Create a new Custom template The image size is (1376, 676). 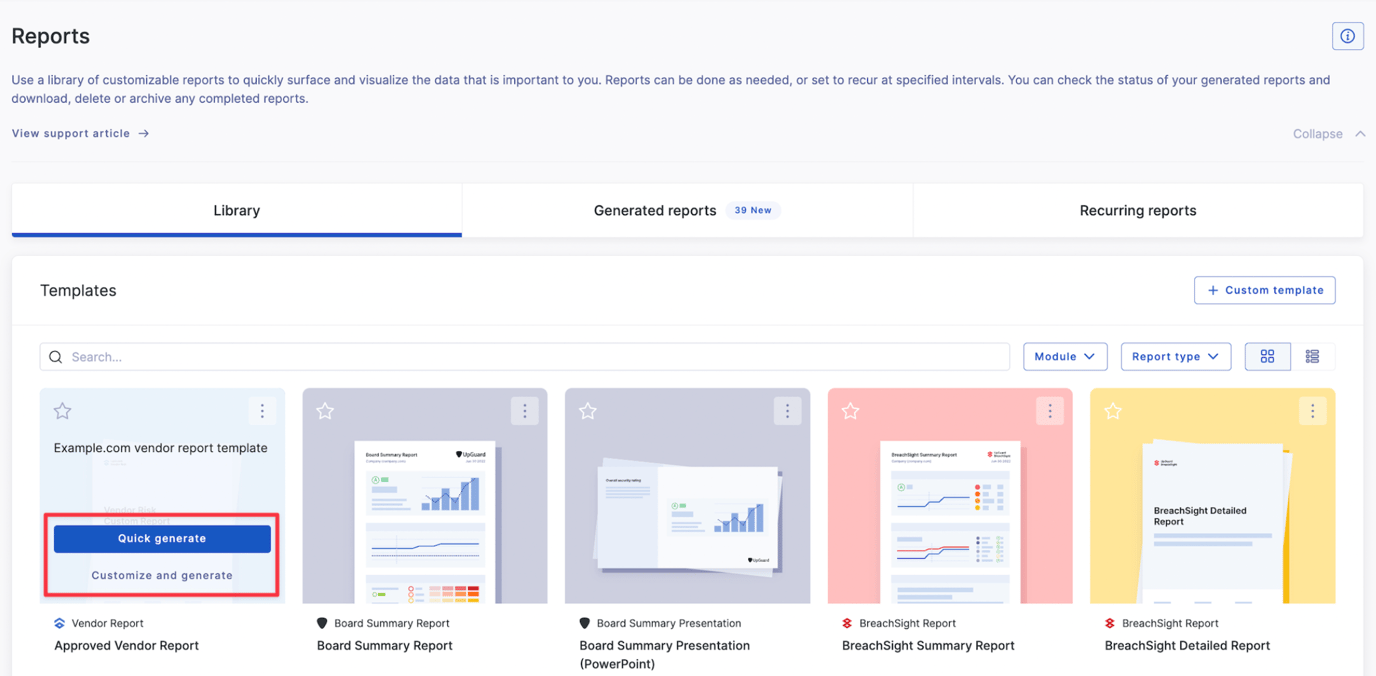1264,290
